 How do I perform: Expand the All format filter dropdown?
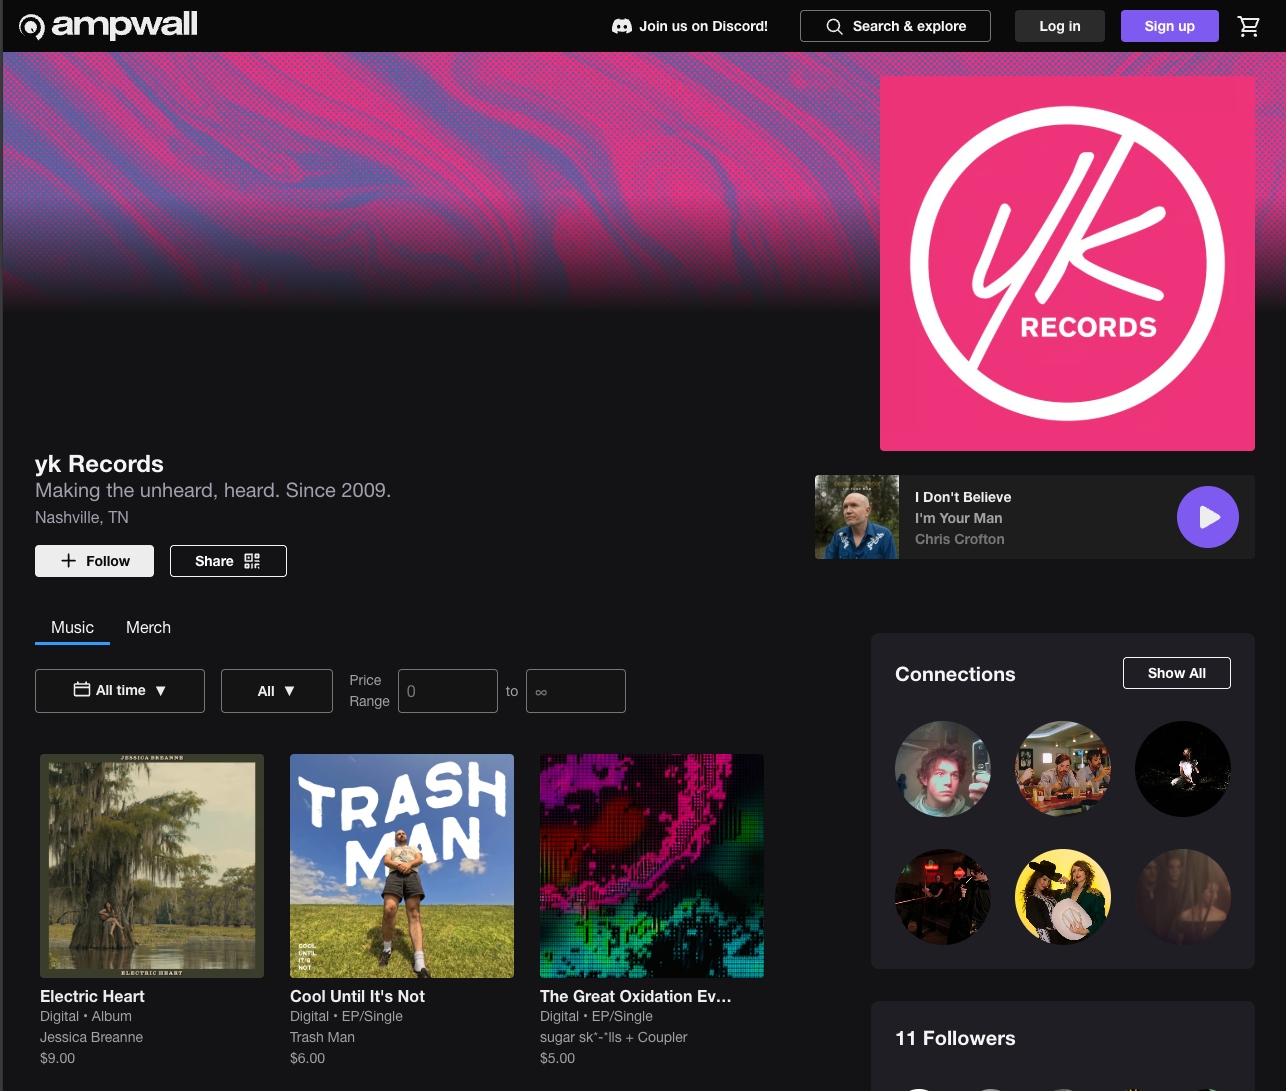coord(276,691)
